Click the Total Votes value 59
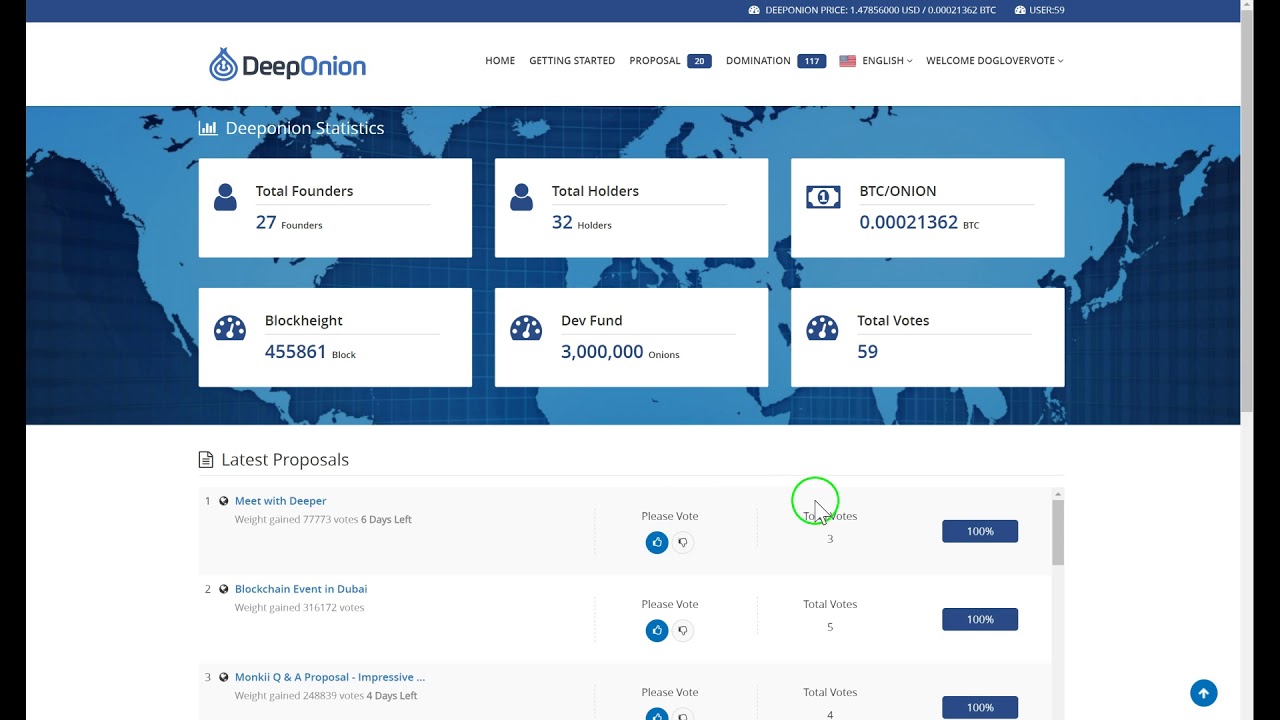Image resolution: width=1280 pixels, height=720 pixels. (868, 352)
